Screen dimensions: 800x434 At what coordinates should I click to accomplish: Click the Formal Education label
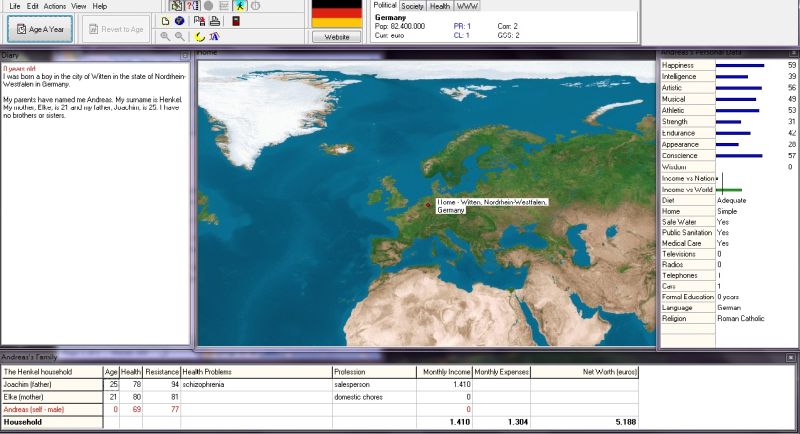(x=687, y=297)
